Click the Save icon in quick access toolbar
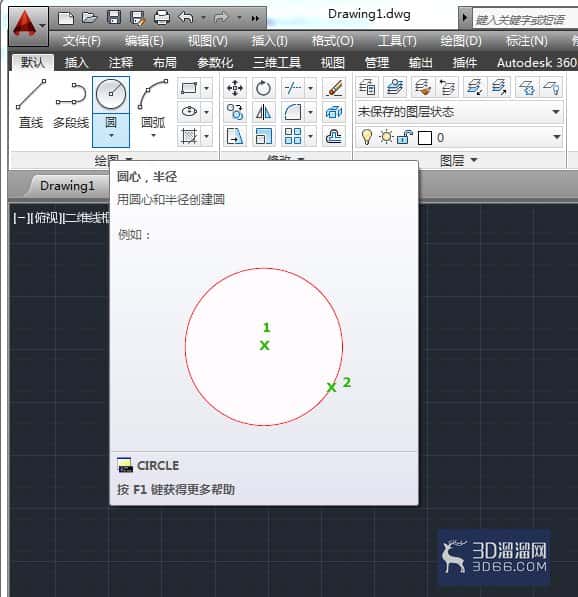The image size is (578, 597). click(x=113, y=18)
